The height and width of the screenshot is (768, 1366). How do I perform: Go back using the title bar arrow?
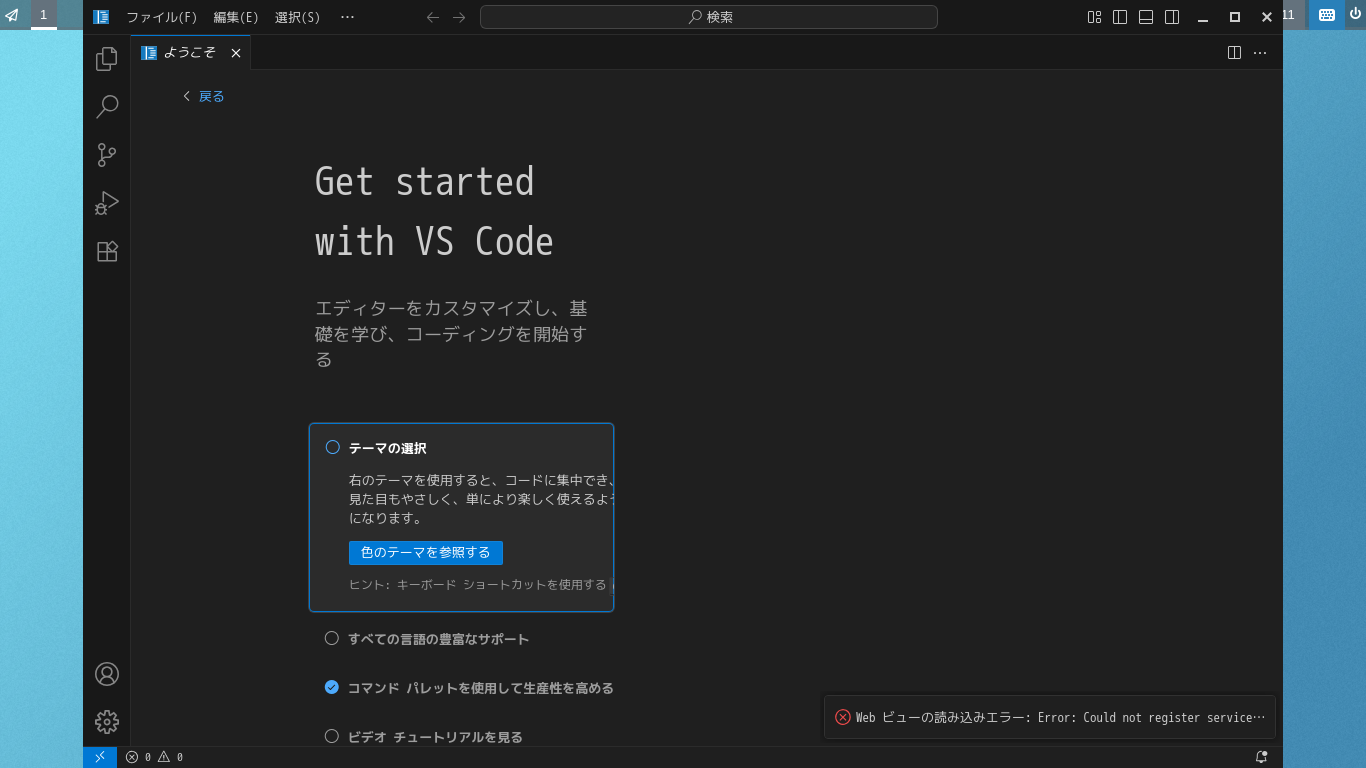tap(433, 17)
